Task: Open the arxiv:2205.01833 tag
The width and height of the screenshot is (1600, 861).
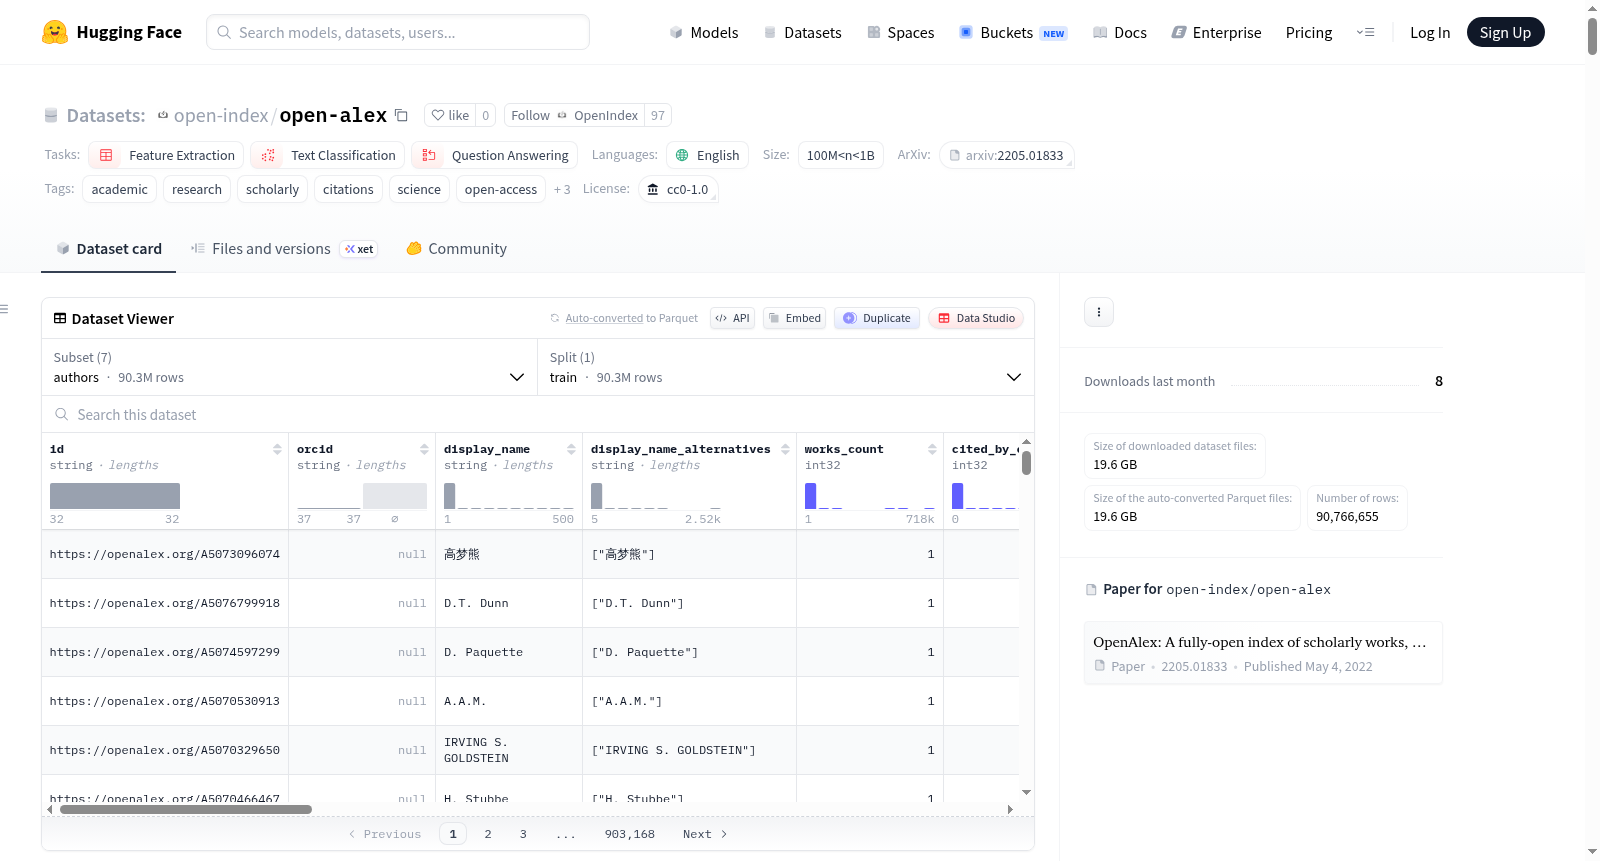Action: tap(1006, 155)
